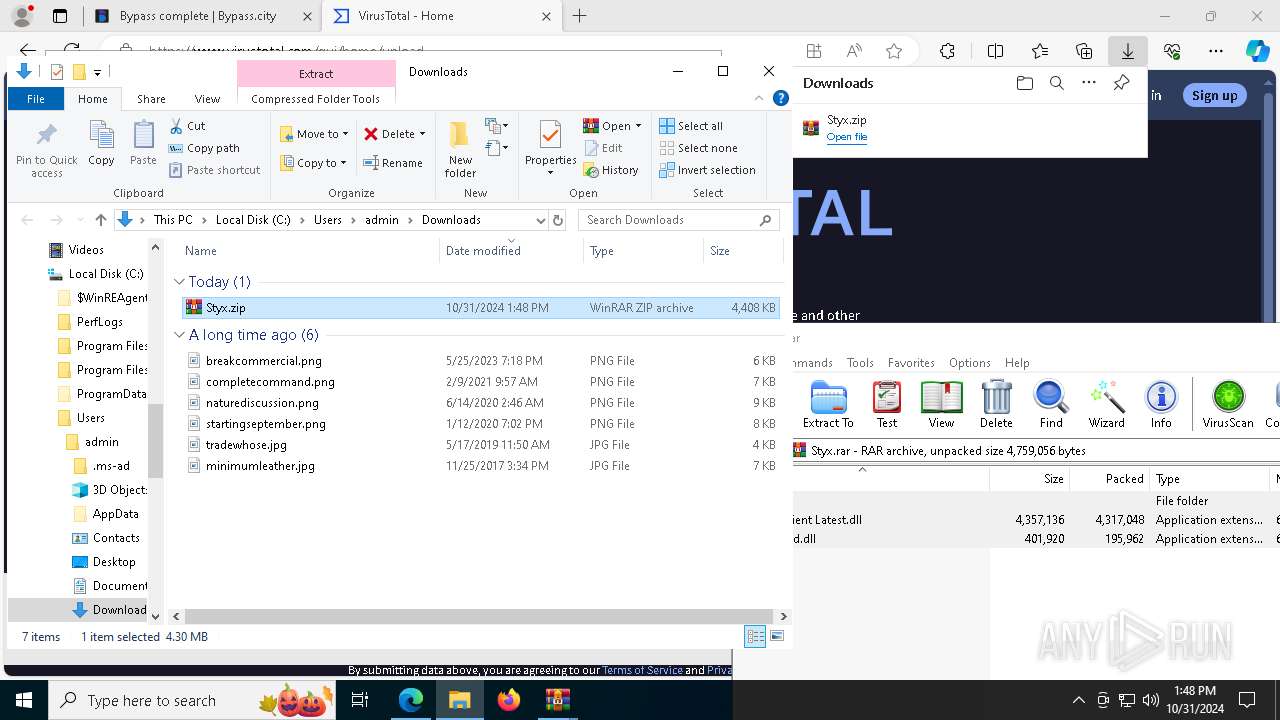Switch to the Share ribbon tab
The width and height of the screenshot is (1280, 720).
(151, 99)
